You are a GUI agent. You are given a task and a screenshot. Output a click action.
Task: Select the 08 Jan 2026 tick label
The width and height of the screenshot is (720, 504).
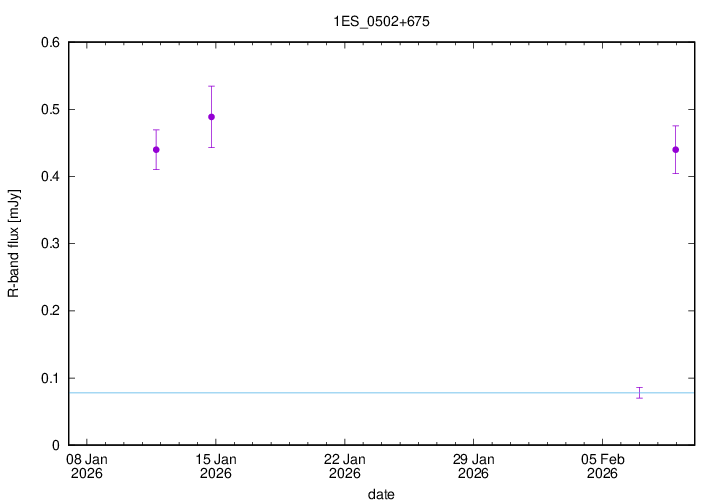(87, 466)
